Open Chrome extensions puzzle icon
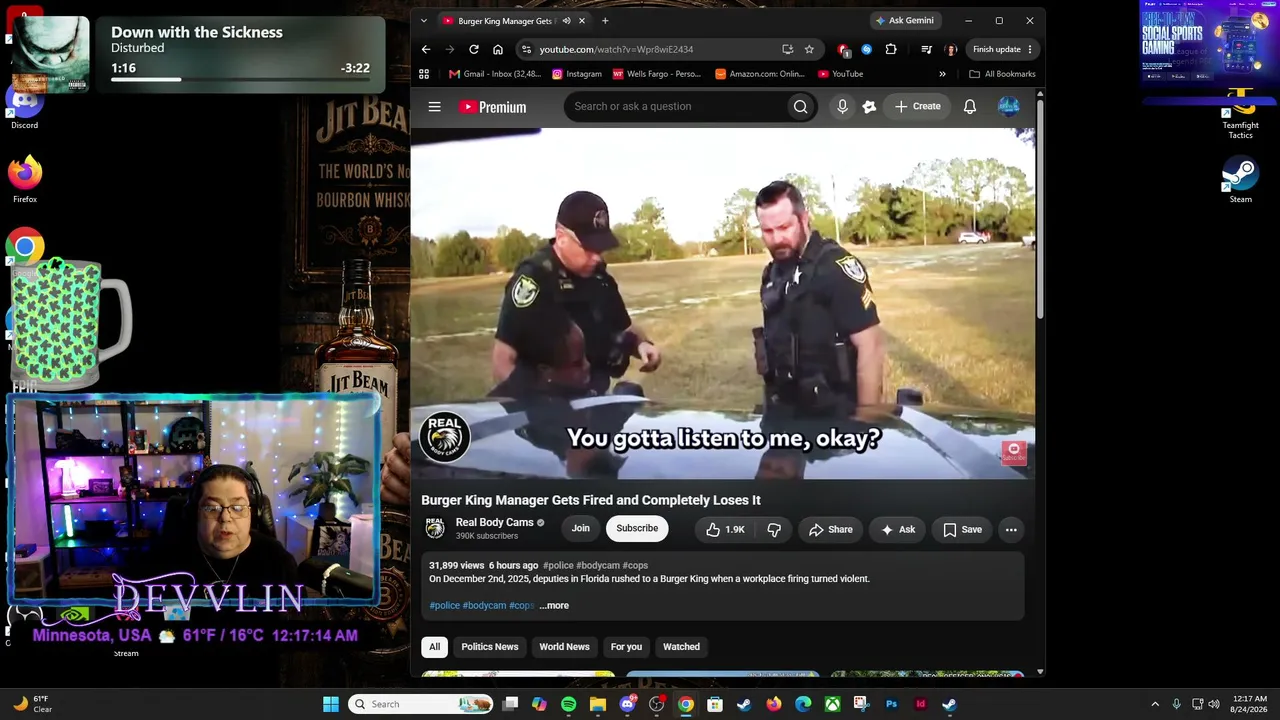Image resolution: width=1280 pixels, height=720 pixels. [891, 49]
